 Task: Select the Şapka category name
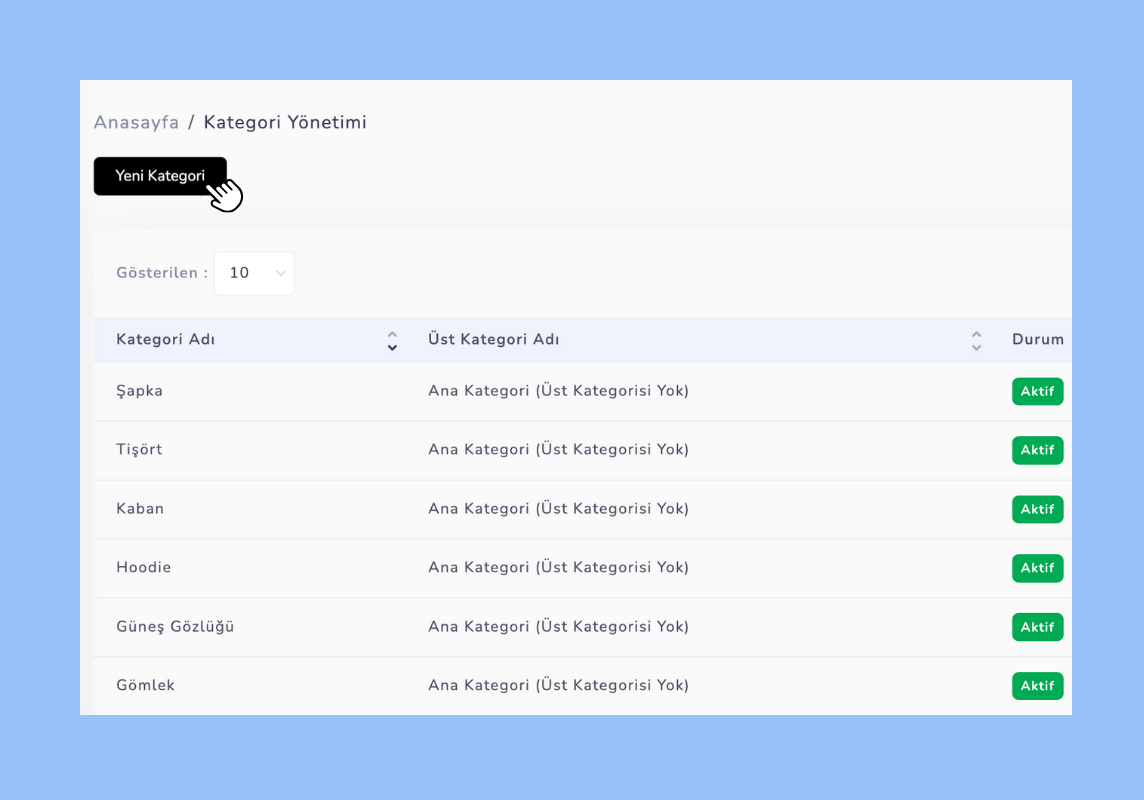[139, 391]
